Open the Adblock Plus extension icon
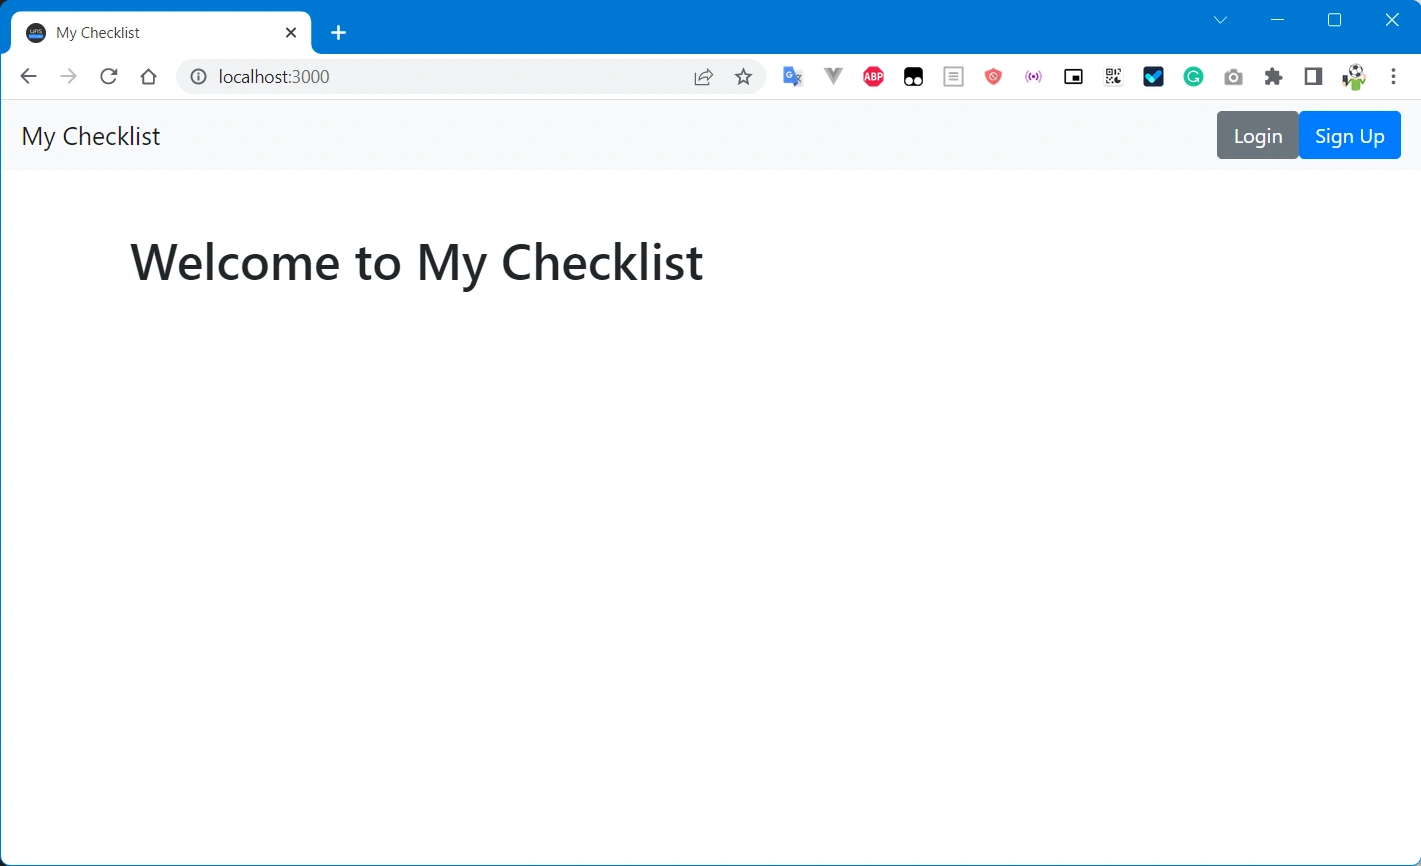Viewport: 1421px width, 866px height. [873, 77]
